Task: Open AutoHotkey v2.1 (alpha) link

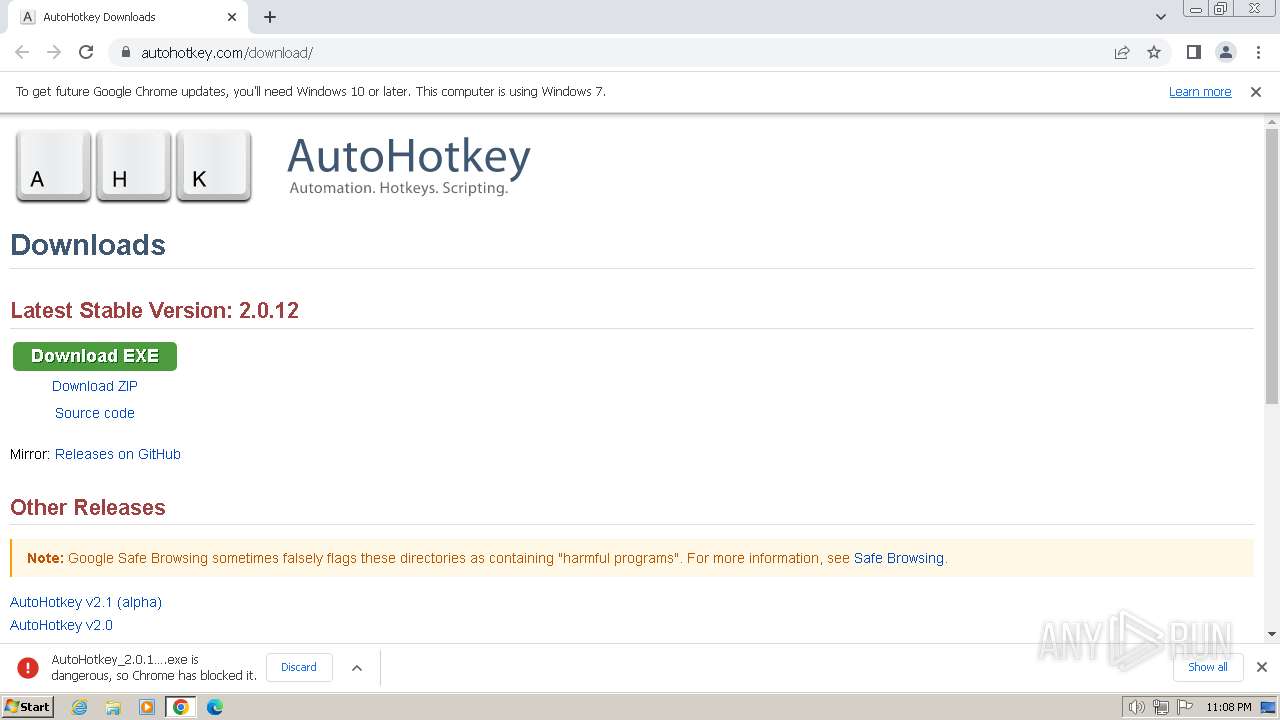Action: pos(86,602)
